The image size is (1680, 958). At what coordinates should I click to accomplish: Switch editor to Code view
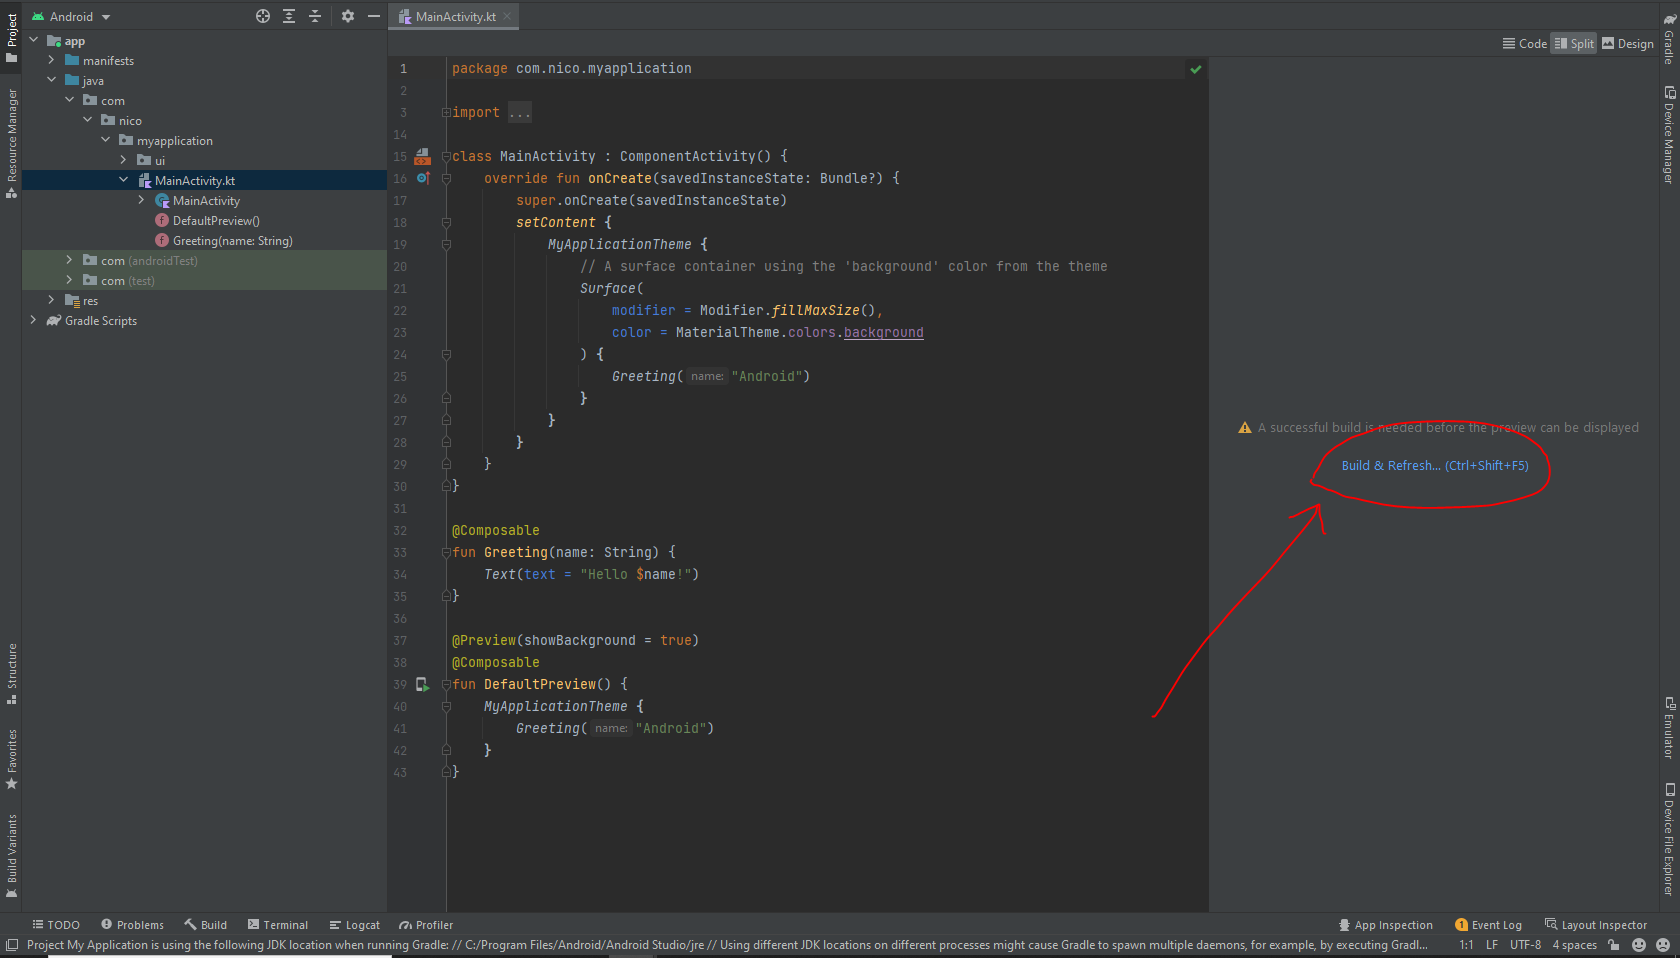point(1523,43)
